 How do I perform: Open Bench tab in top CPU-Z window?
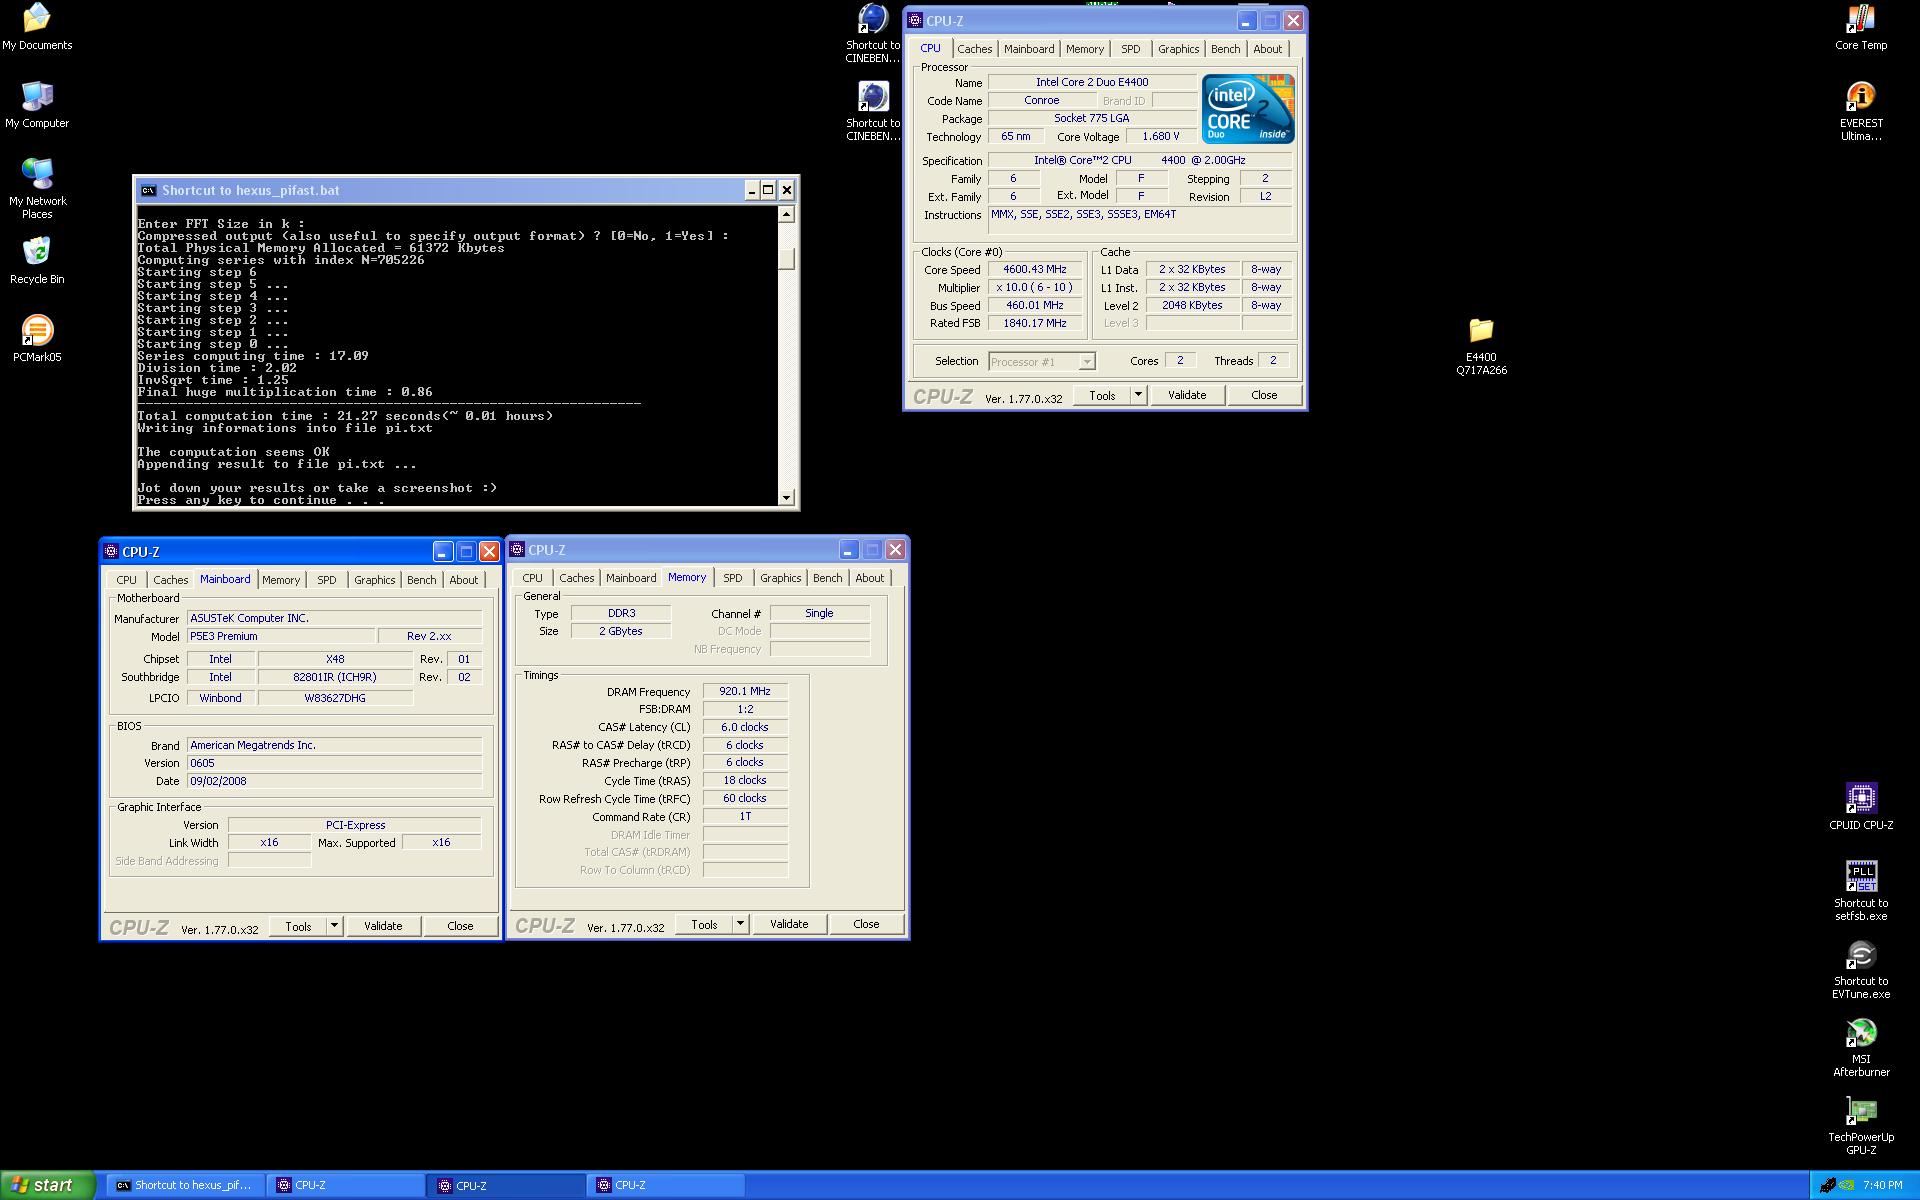(x=1225, y=49)
